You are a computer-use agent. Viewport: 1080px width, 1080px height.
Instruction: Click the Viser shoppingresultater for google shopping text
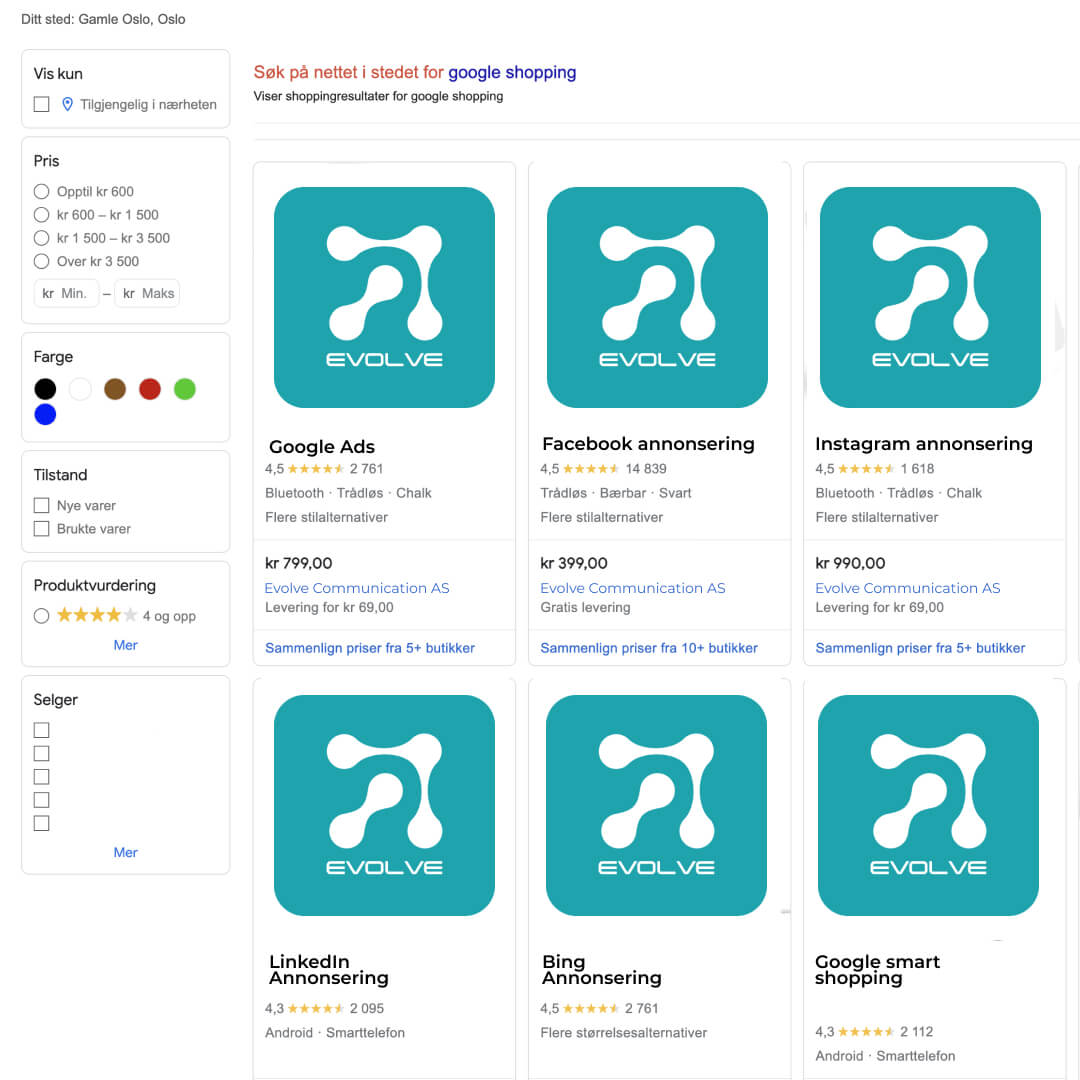pyautogui.click(x=378, y=96)
